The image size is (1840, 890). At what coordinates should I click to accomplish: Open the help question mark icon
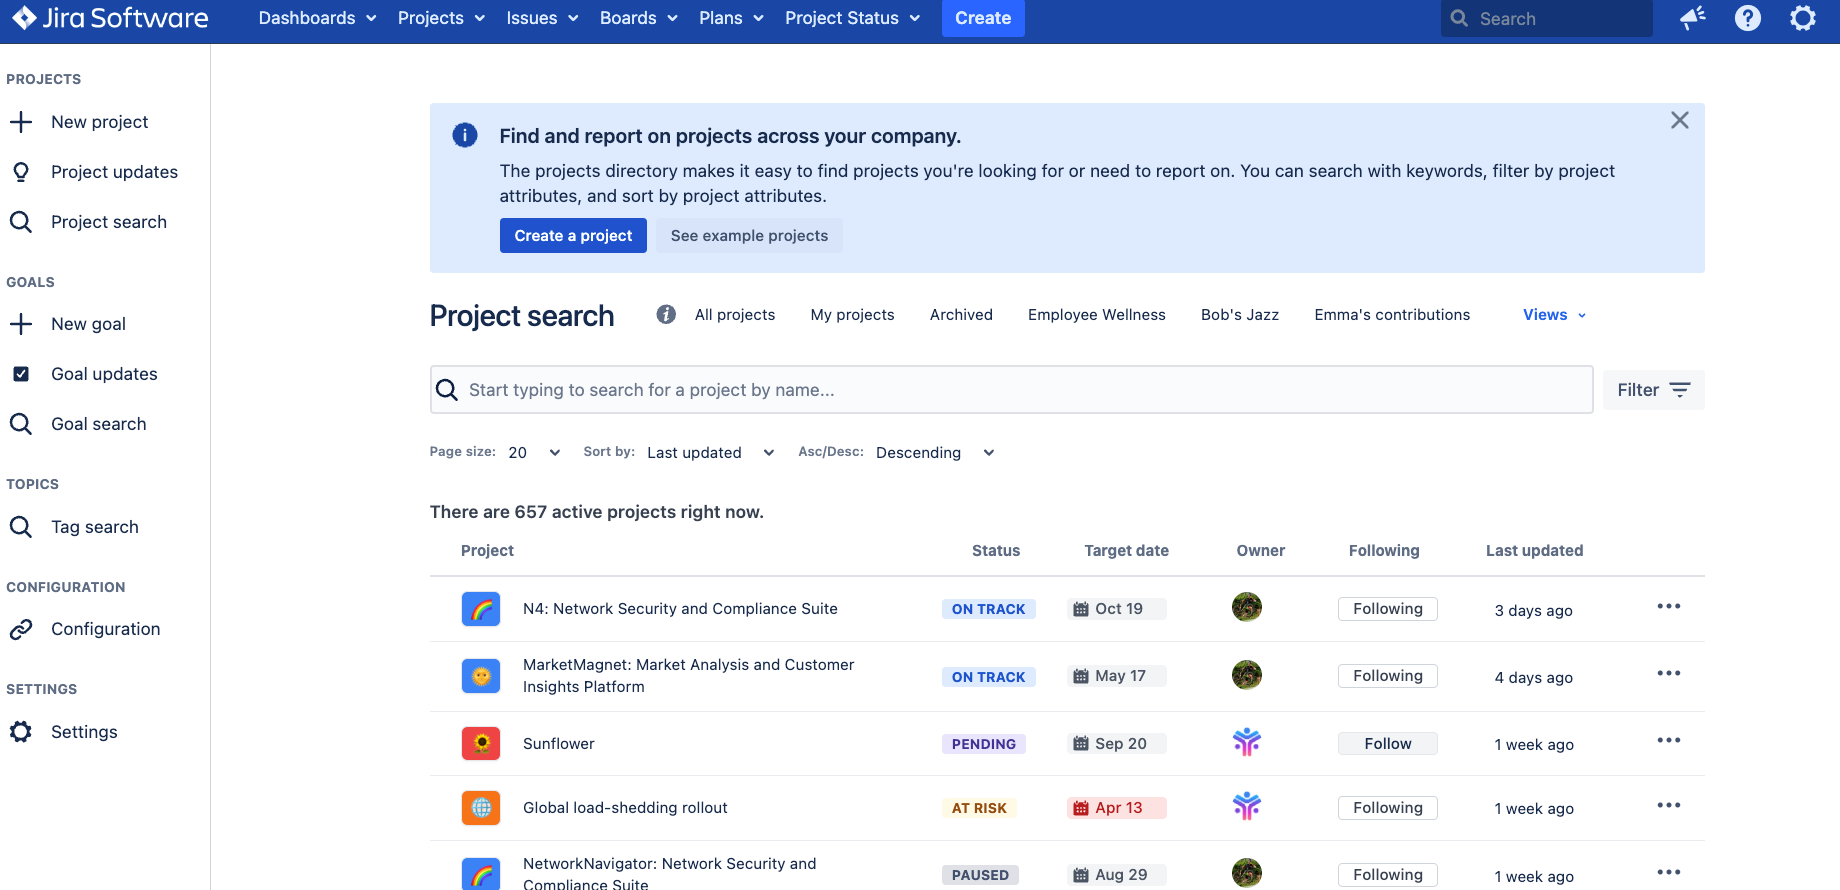(1747, 18)
